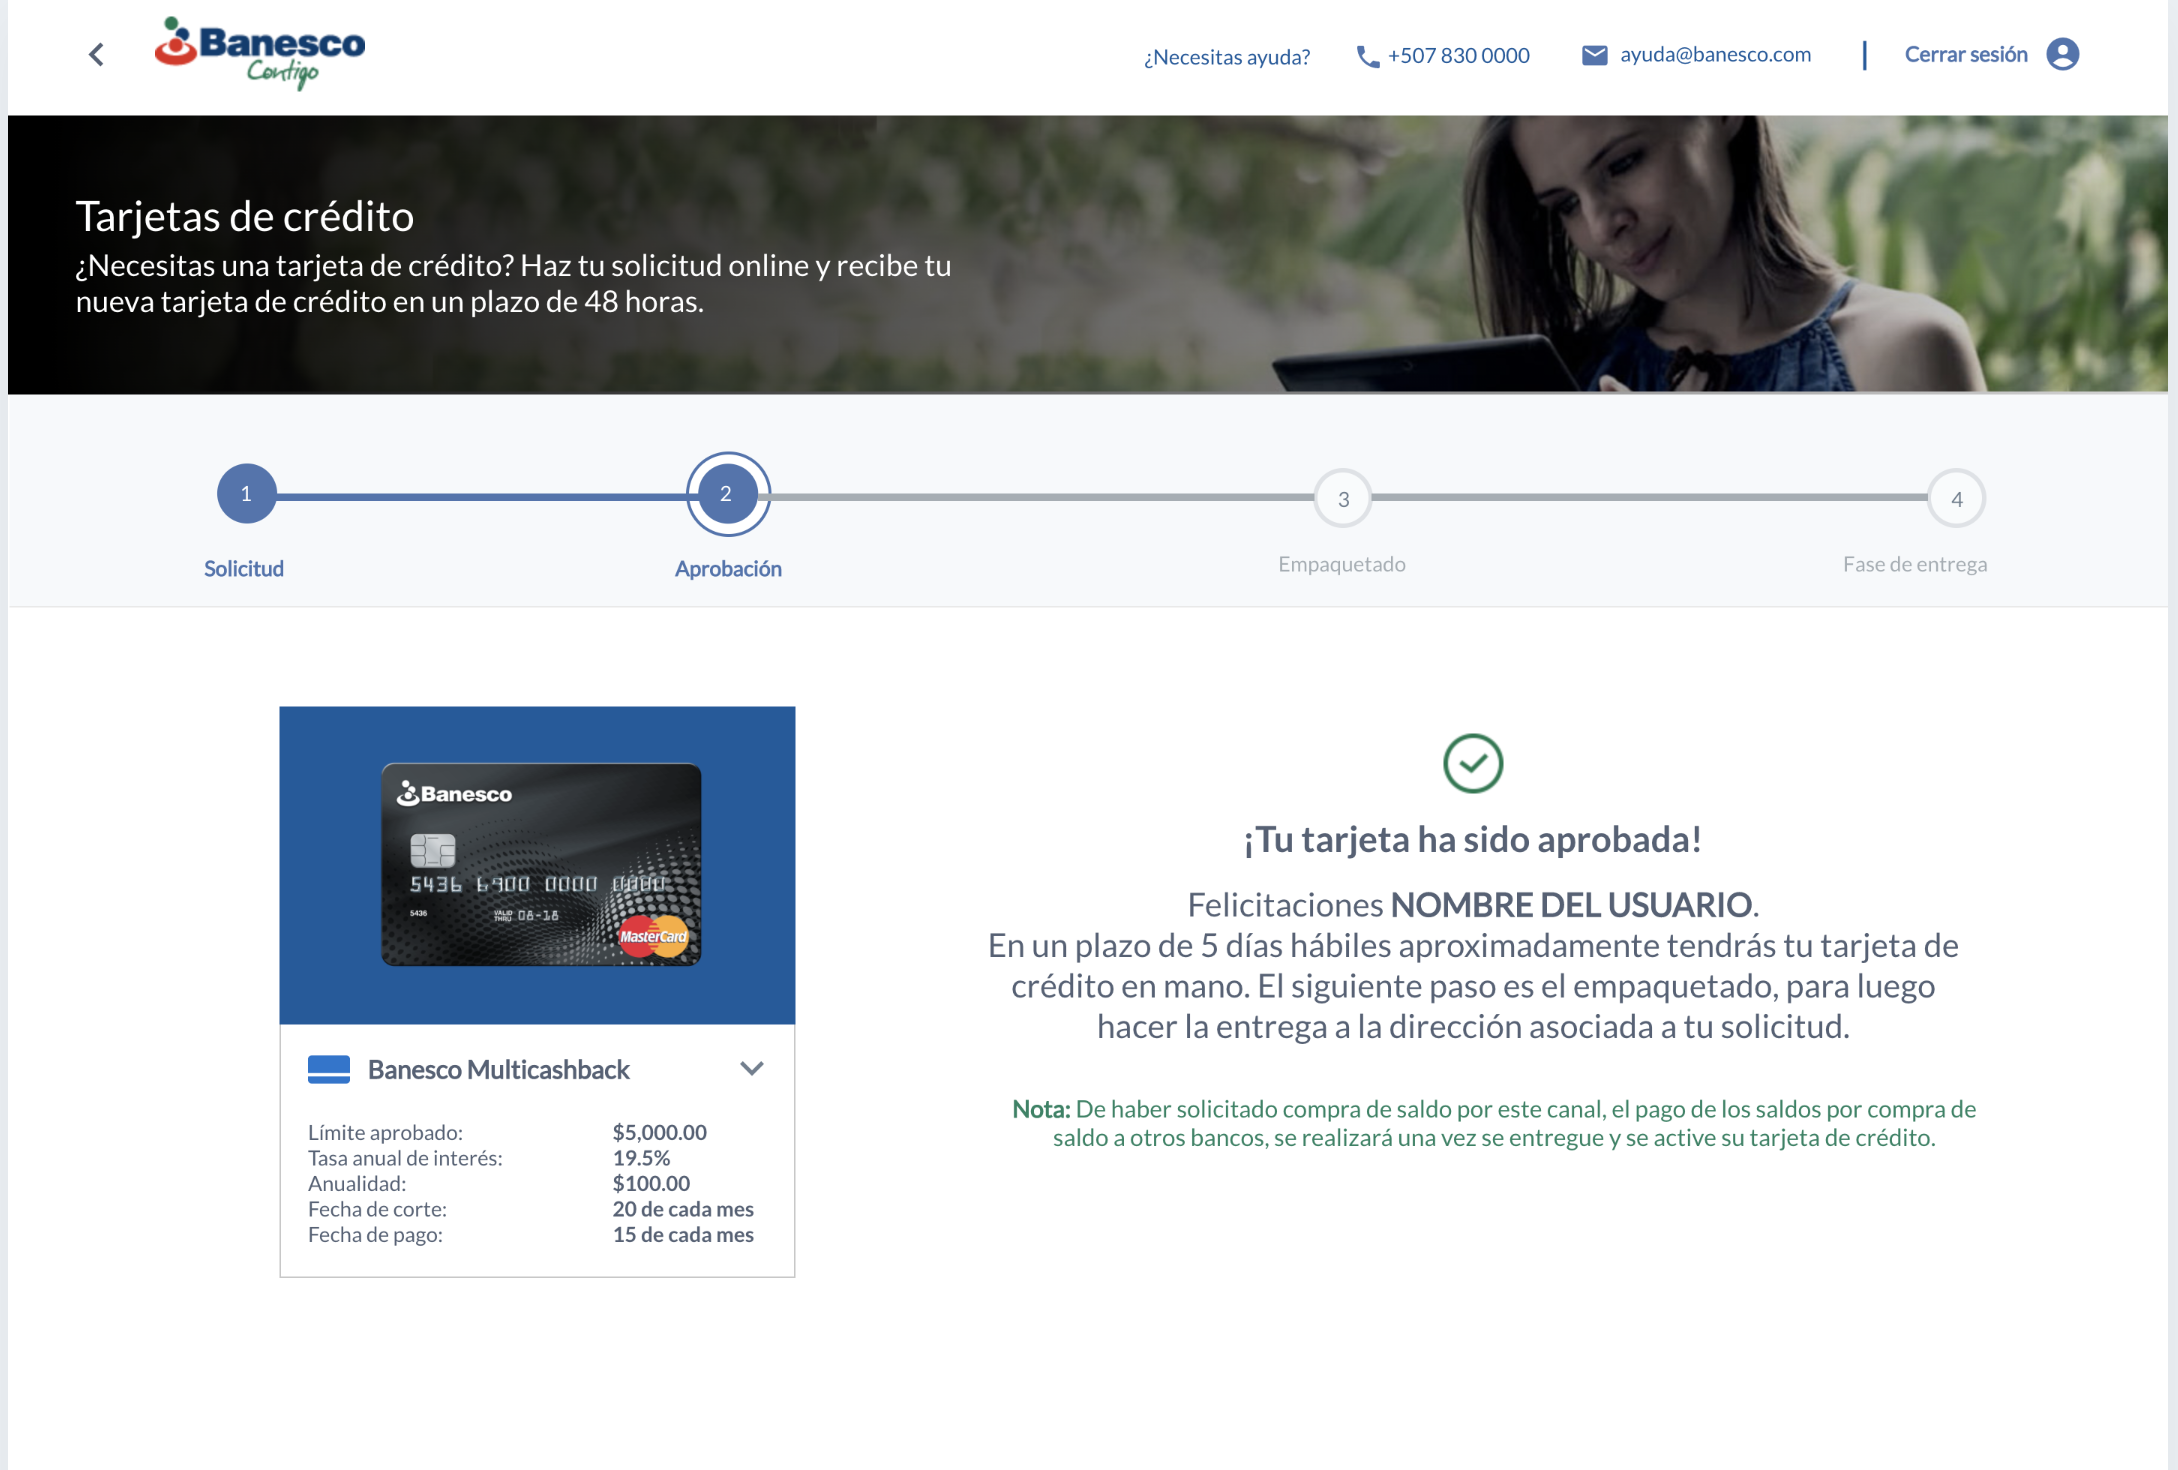Image resolution: width=2178 pixels, height=1470 pixels.
Task: Click ¿Necesitas ayuda? text
Action: (x=1226, y=57)
